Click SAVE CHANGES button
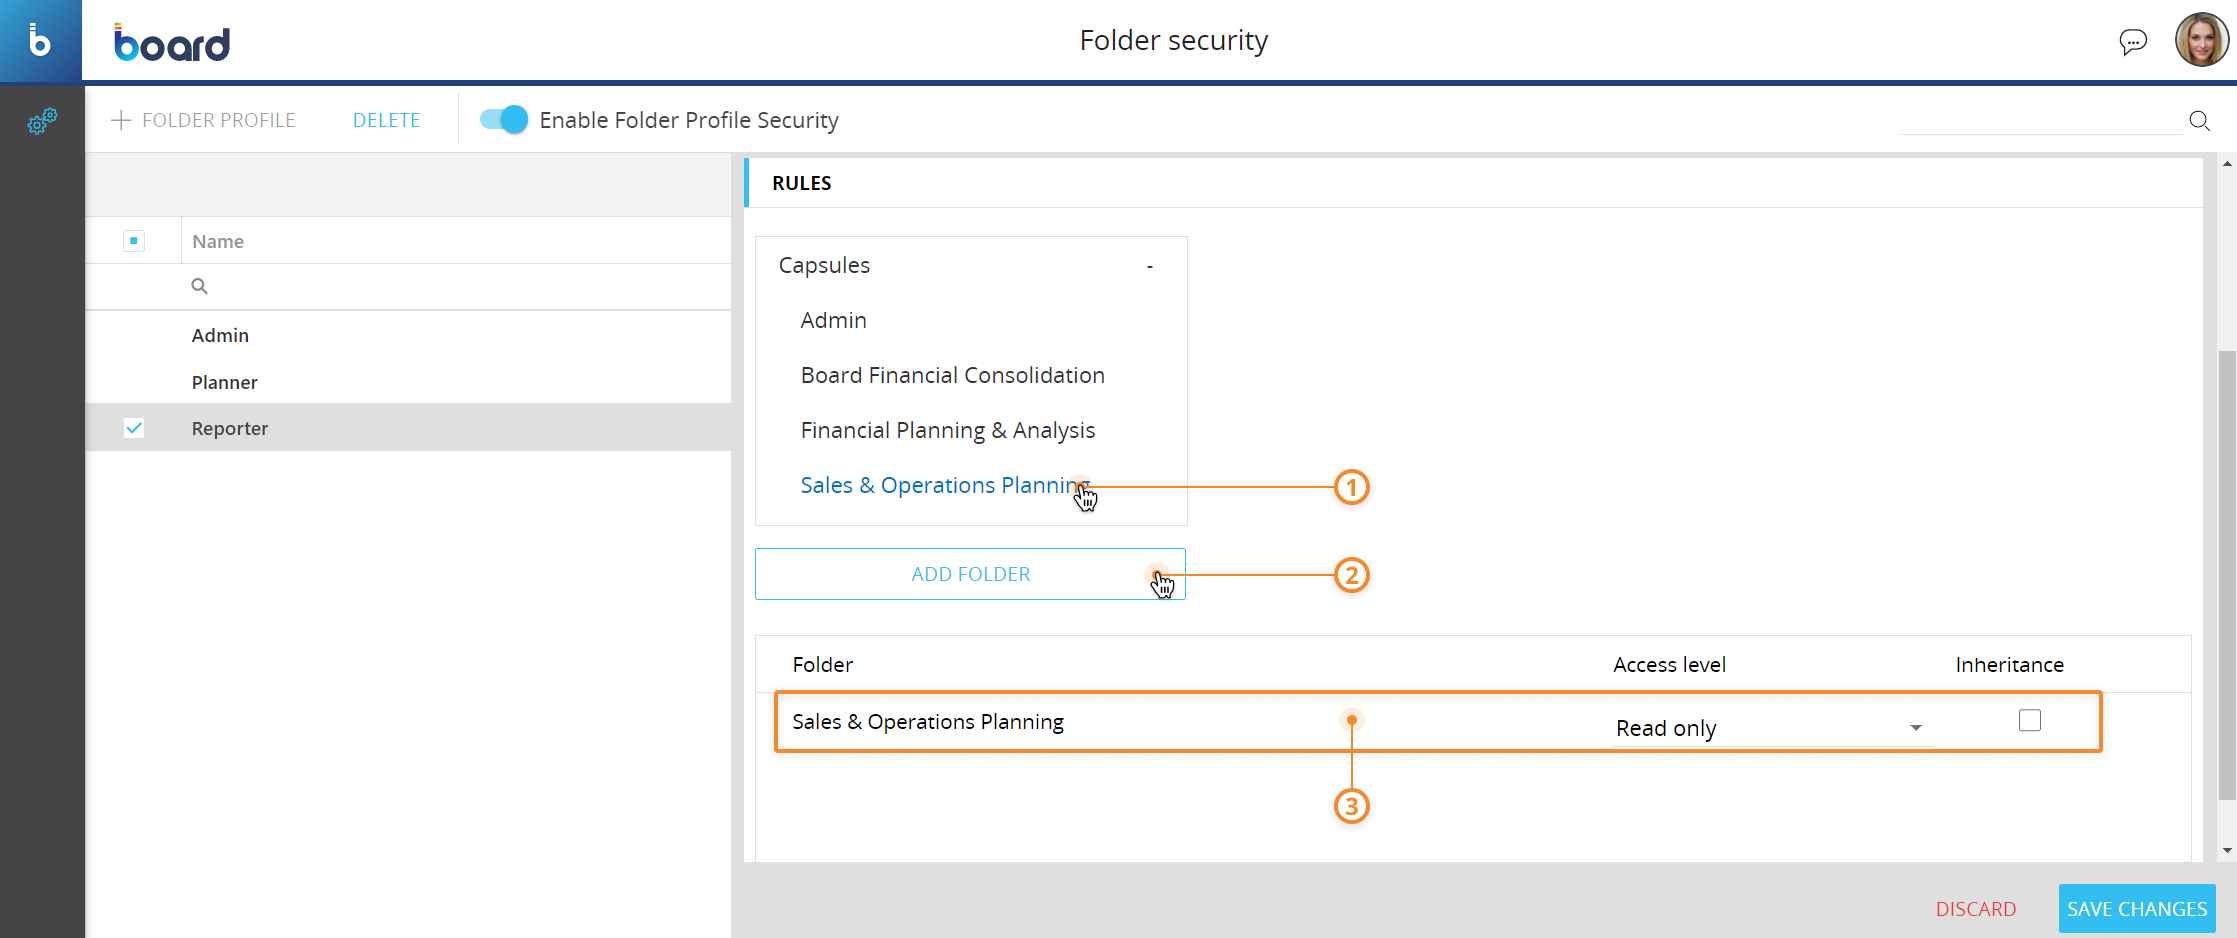The image size is (2237, 938). click(x=2136, y=909)
